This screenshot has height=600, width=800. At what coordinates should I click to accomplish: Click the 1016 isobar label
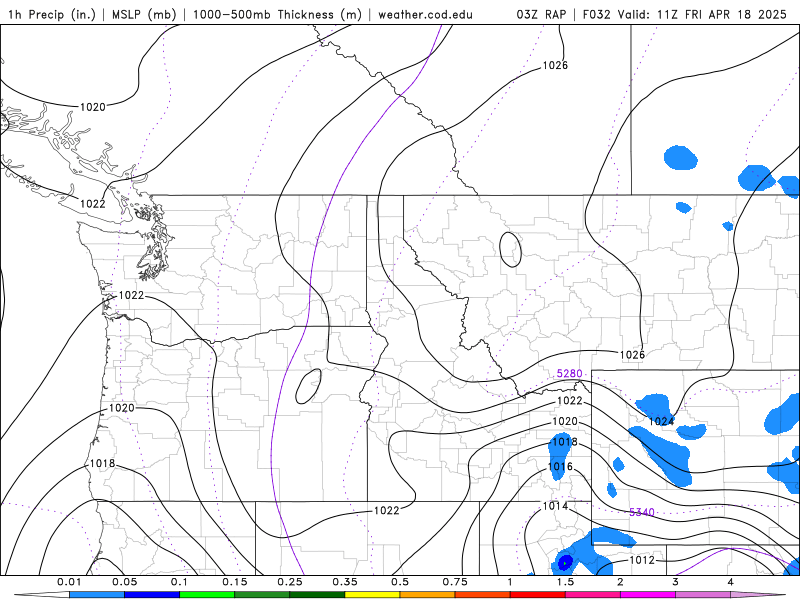(560, 467)
